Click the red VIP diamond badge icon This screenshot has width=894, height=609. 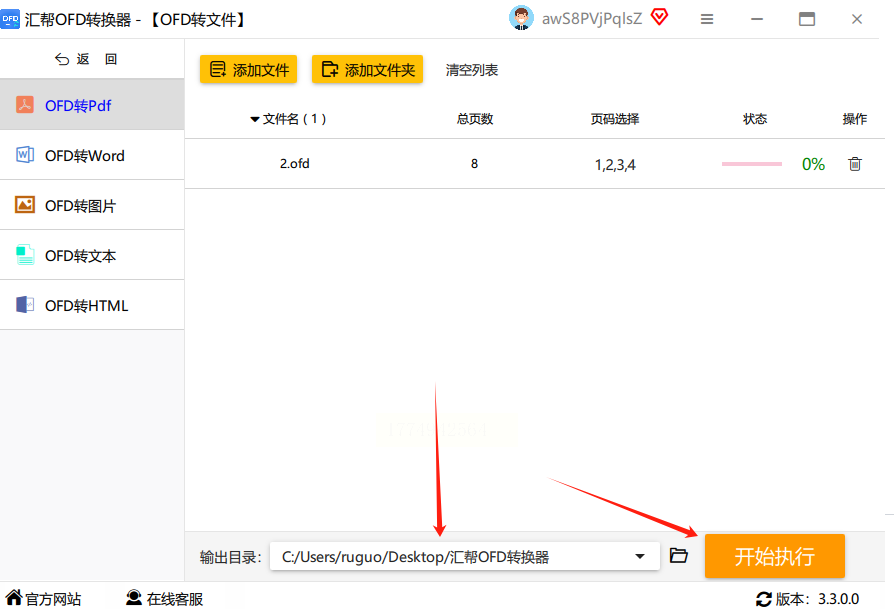pyautogui.click(x=659, y=17)
